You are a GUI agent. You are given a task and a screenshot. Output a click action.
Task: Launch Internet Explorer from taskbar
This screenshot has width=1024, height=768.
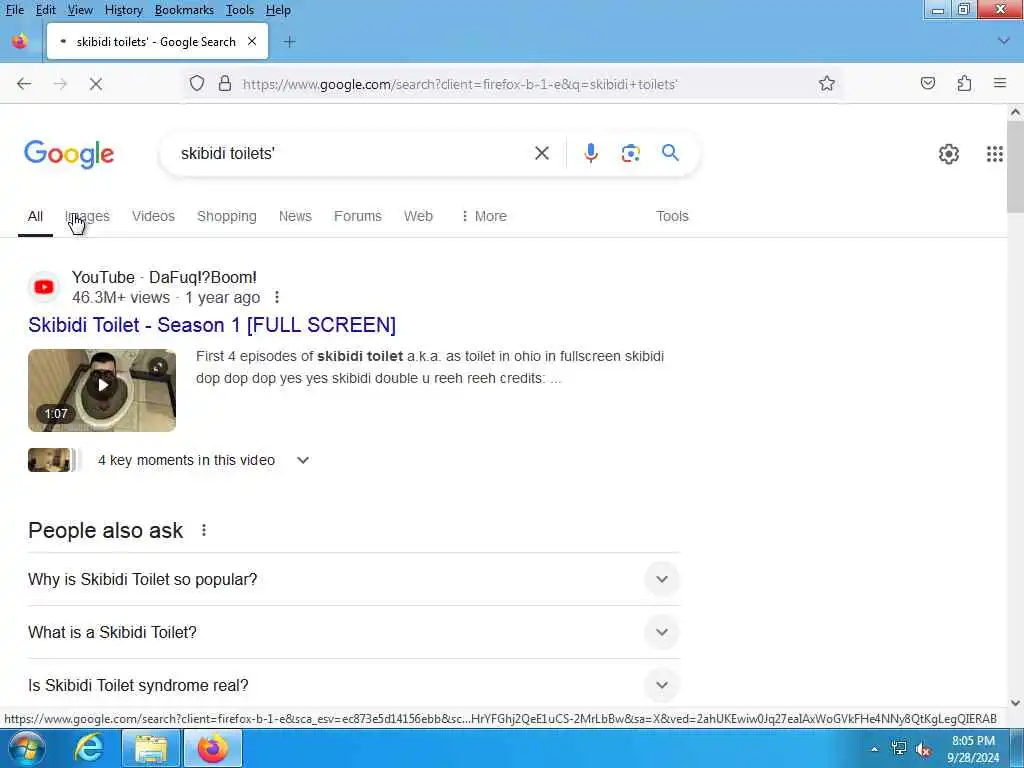coord(88,748)
